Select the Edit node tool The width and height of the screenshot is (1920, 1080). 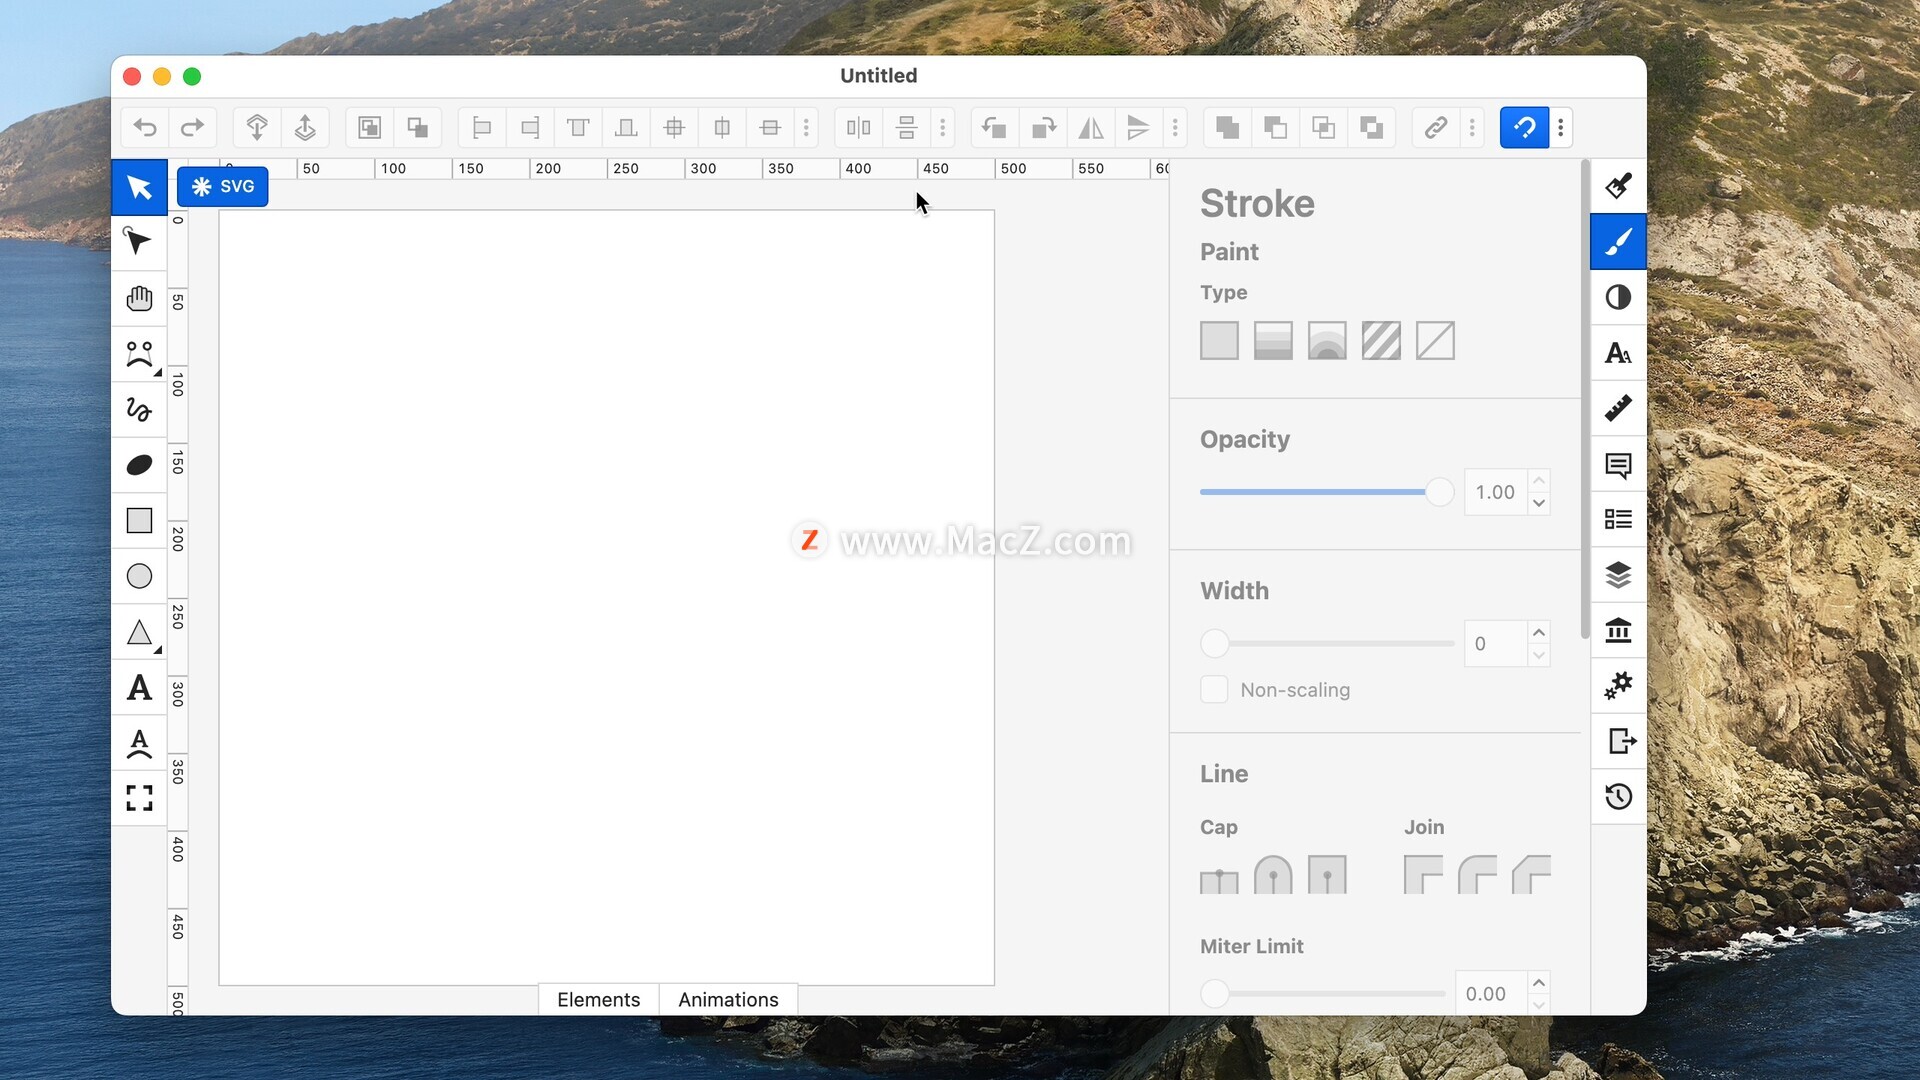coord(139,242)
